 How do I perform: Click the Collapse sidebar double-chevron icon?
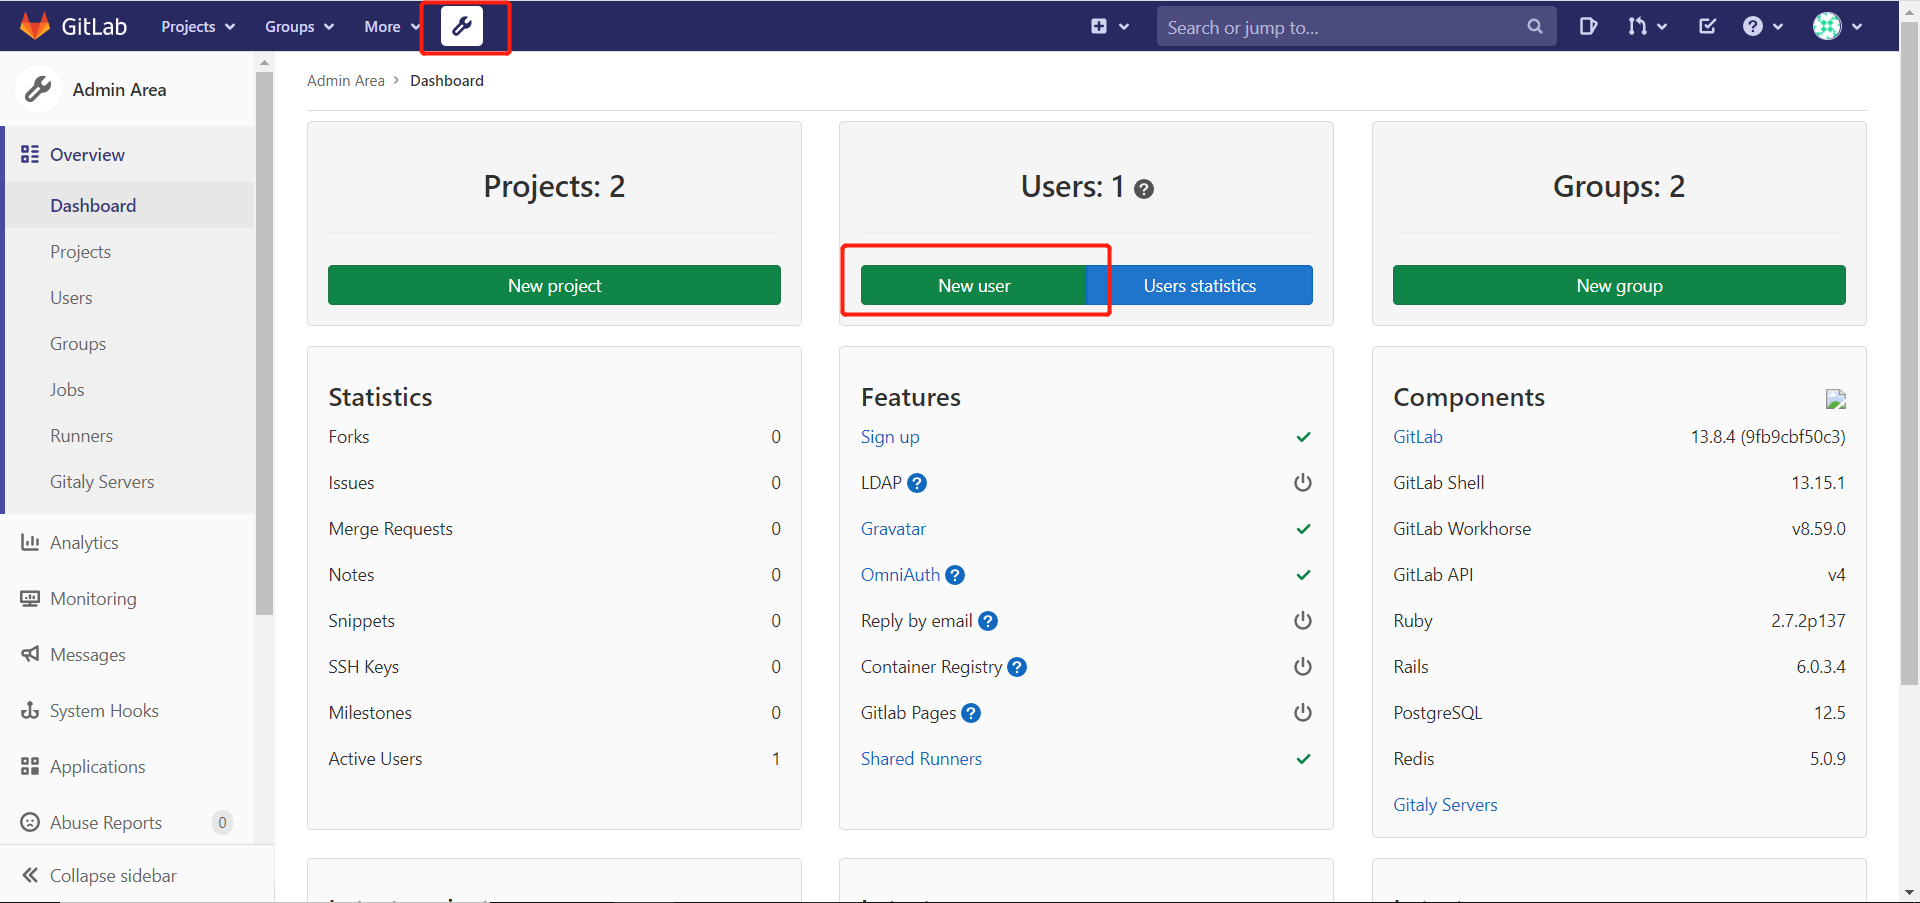[30, 875]
